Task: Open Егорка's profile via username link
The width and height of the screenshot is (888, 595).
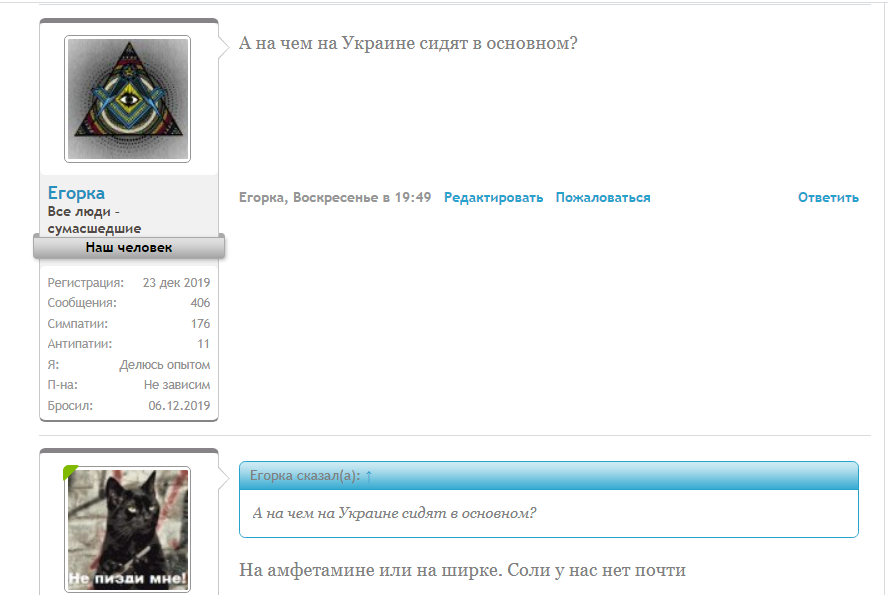Action: tap(78, 192)
